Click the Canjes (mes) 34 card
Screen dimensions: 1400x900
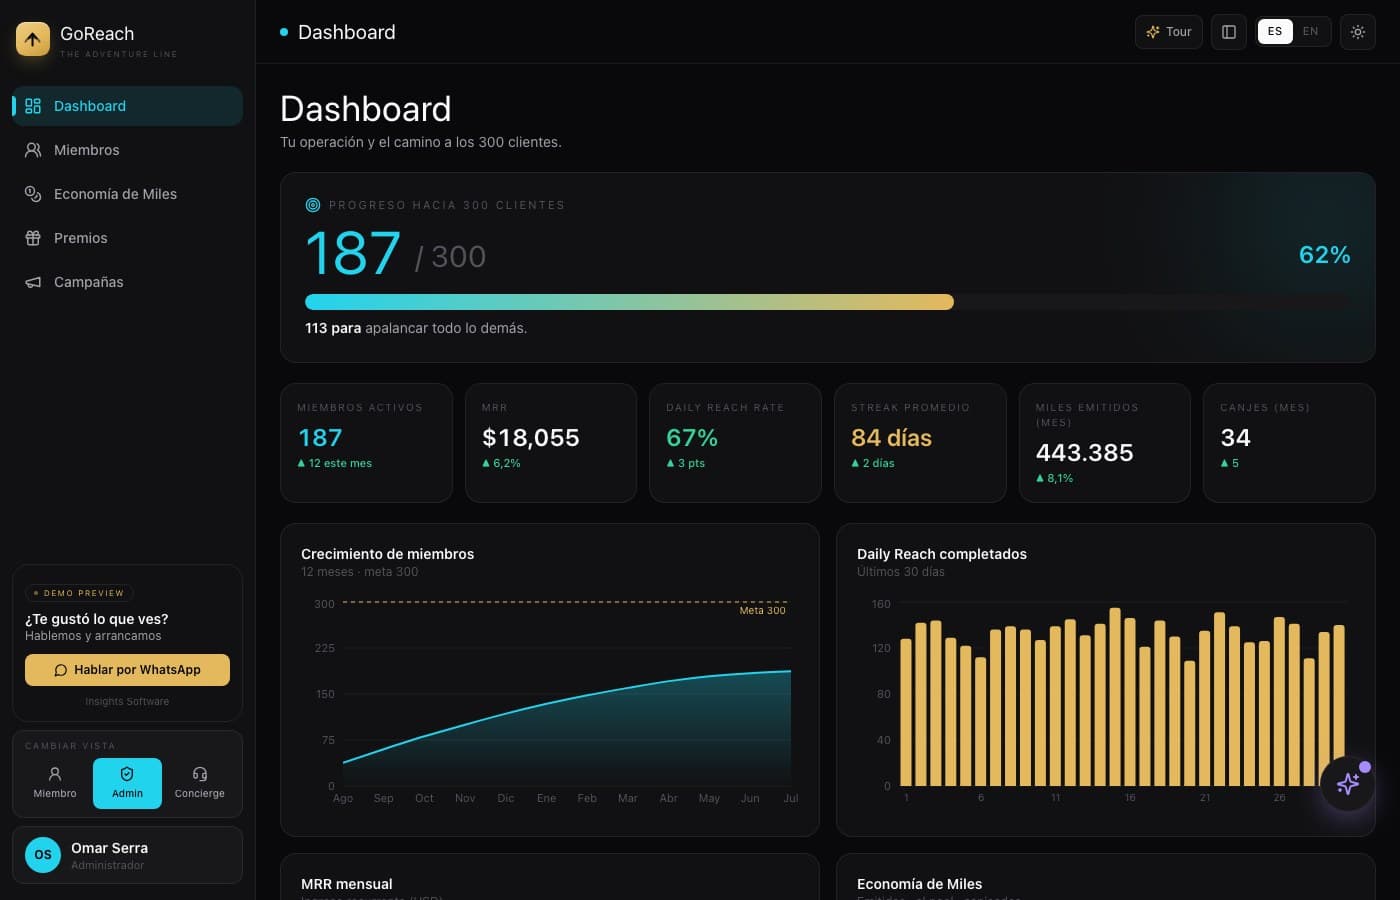[1289, 443]
